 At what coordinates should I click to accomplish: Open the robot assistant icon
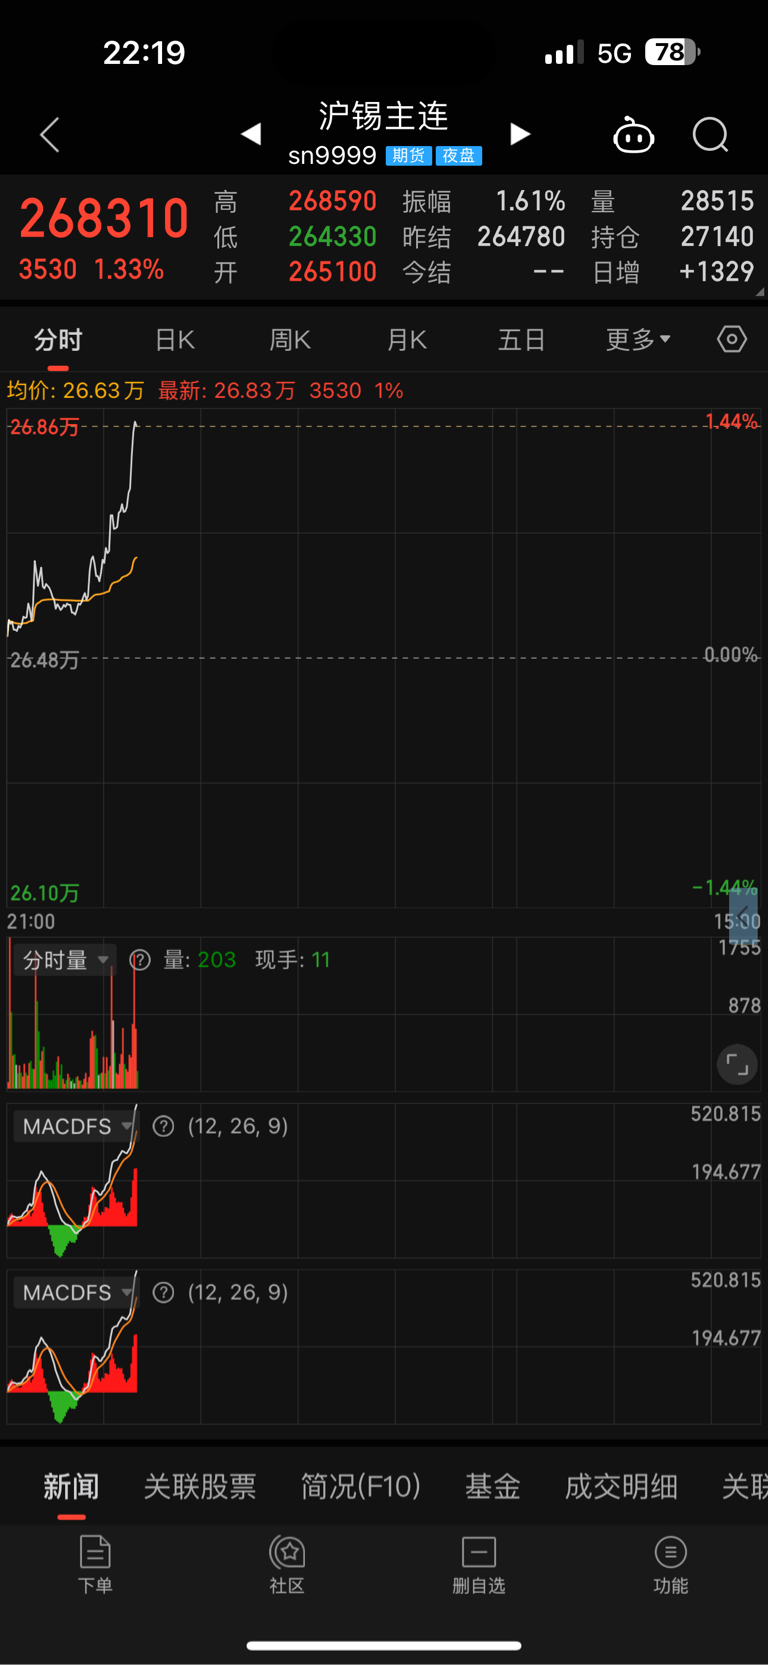(633, 135)
